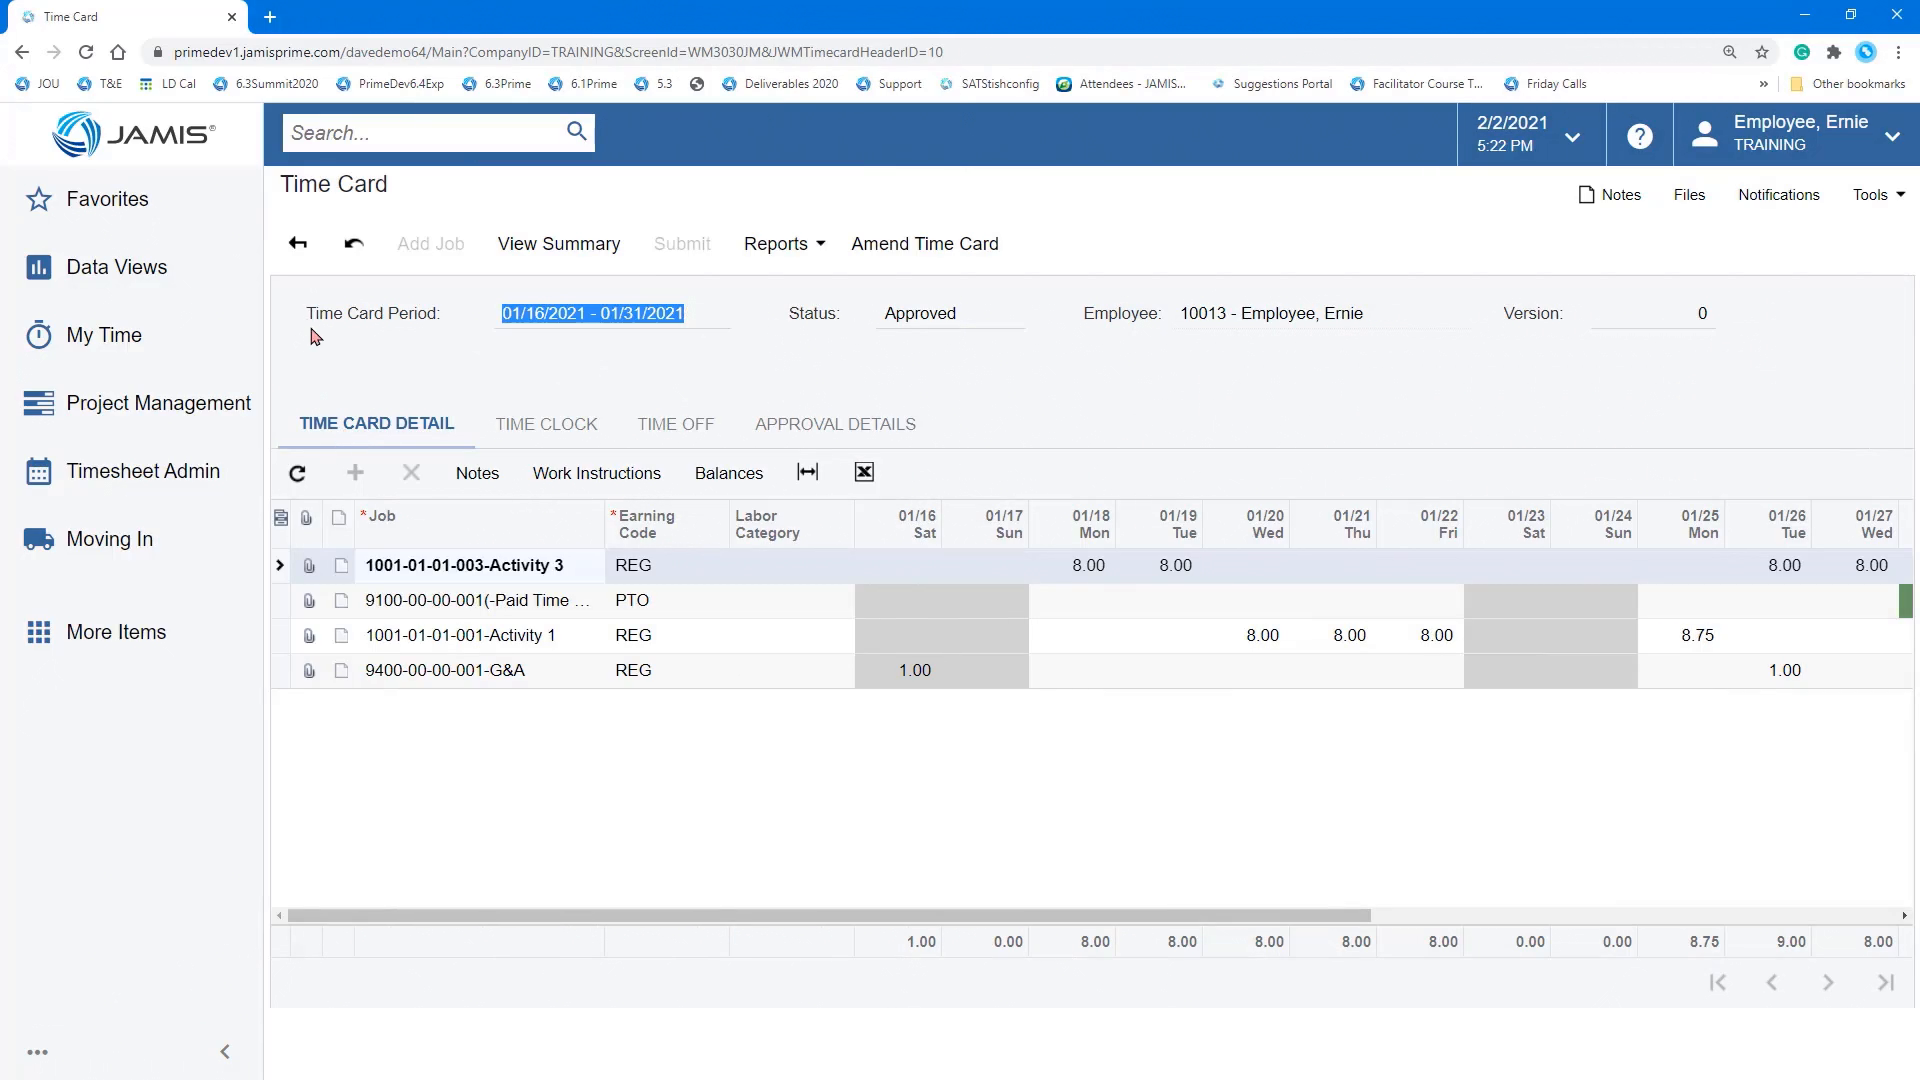Open the APPROVAL DETAILS tab
The width and height of the screenshot is (1920, 1080).
click(x=835, y=424)
